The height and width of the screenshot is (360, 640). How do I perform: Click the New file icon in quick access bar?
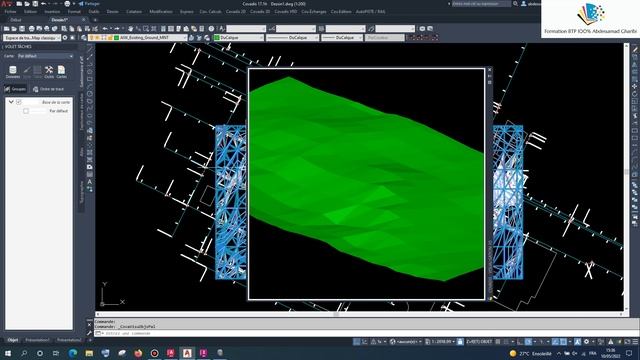click(x=19, y=4)
